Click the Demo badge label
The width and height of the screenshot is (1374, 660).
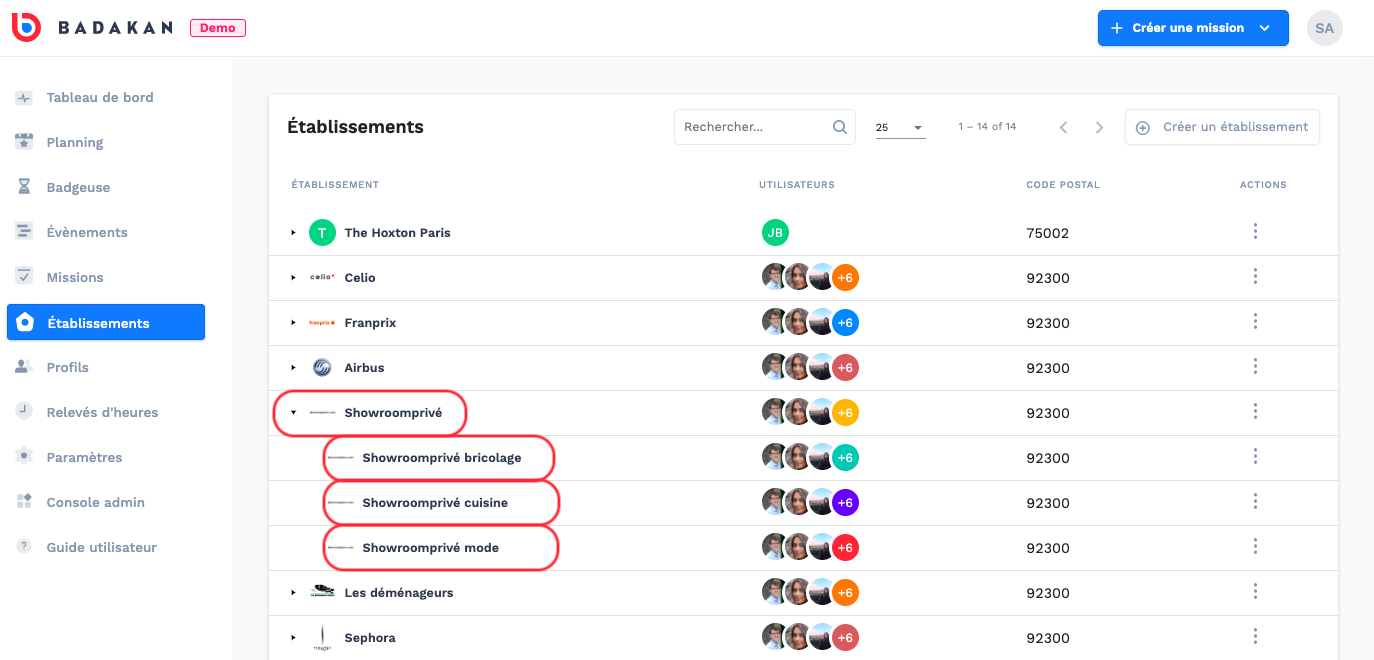click(218, 28)
